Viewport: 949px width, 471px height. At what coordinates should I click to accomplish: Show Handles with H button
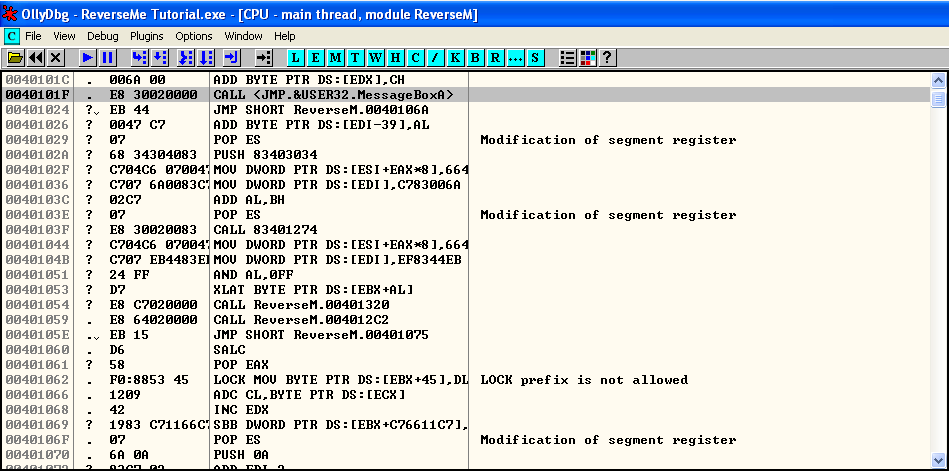click(x=395, y=58)
